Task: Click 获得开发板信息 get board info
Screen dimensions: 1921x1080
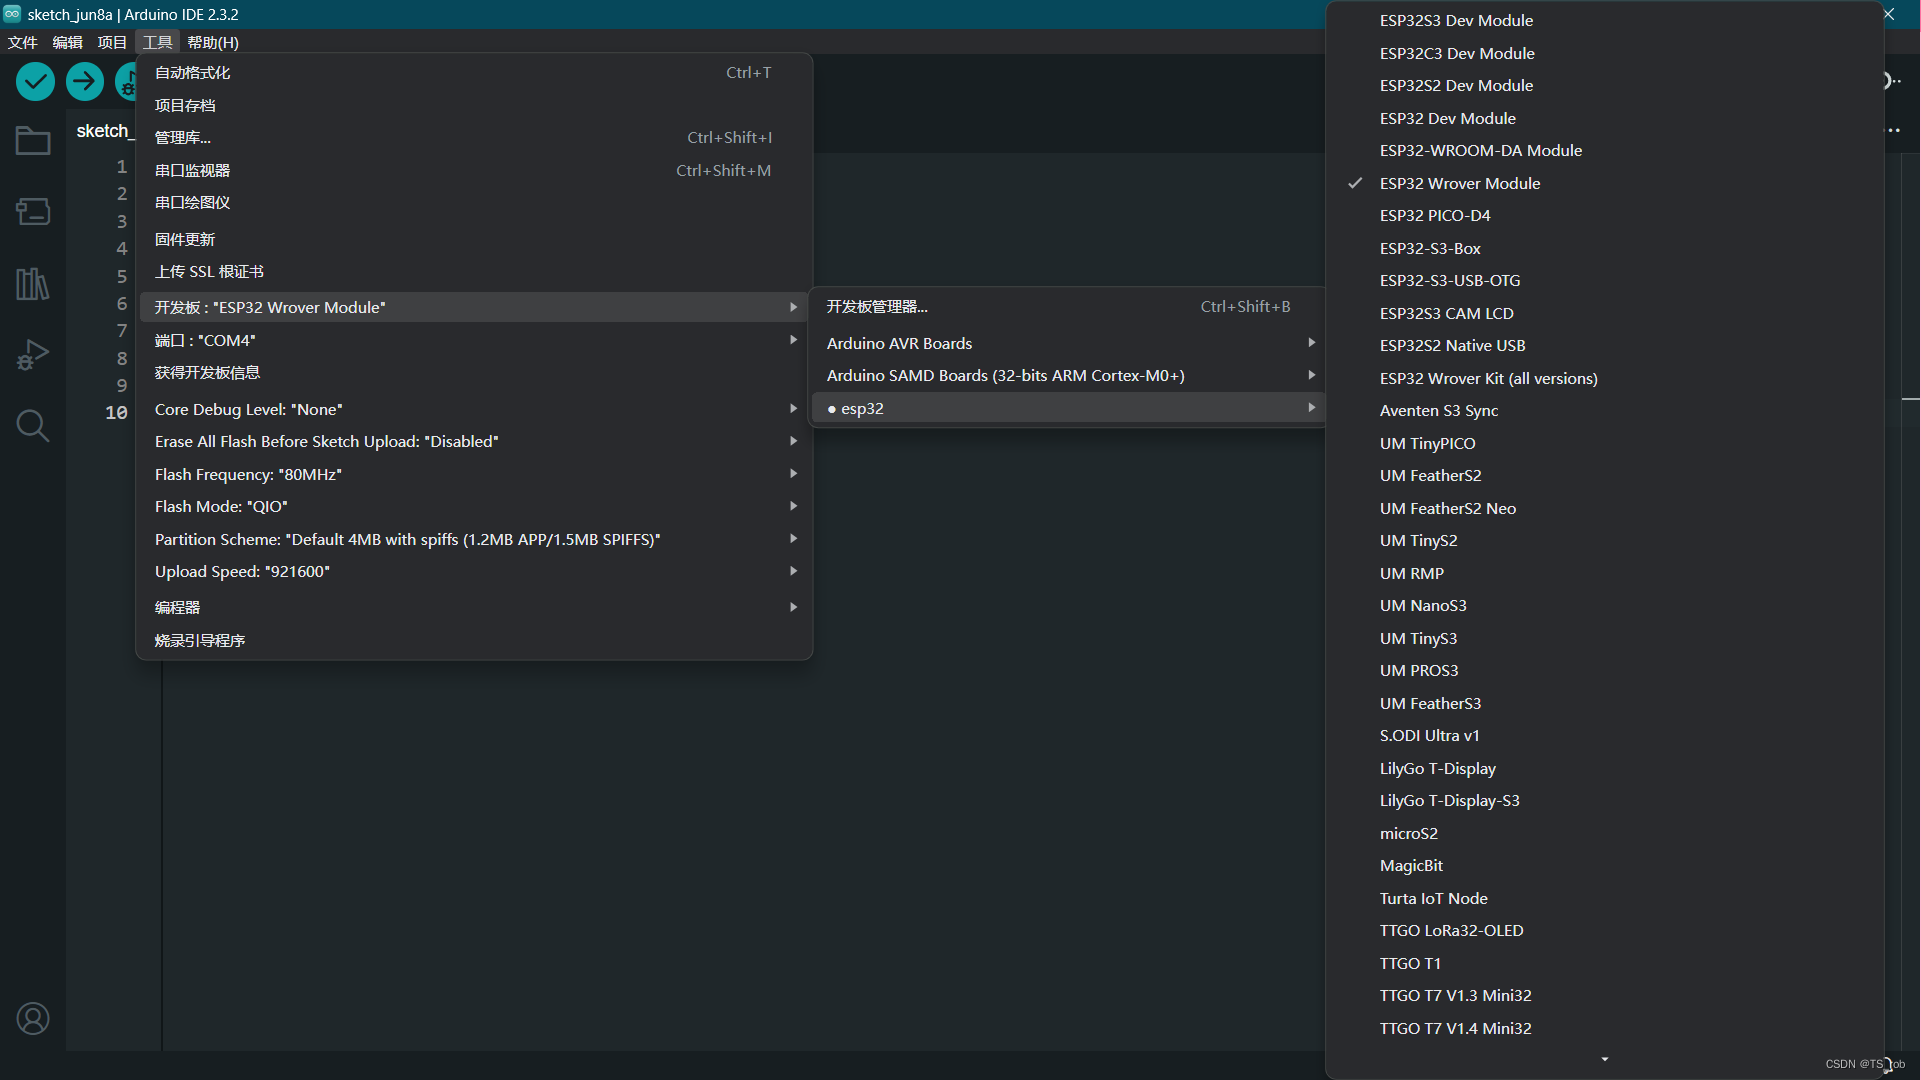Action: coord(207,372)
